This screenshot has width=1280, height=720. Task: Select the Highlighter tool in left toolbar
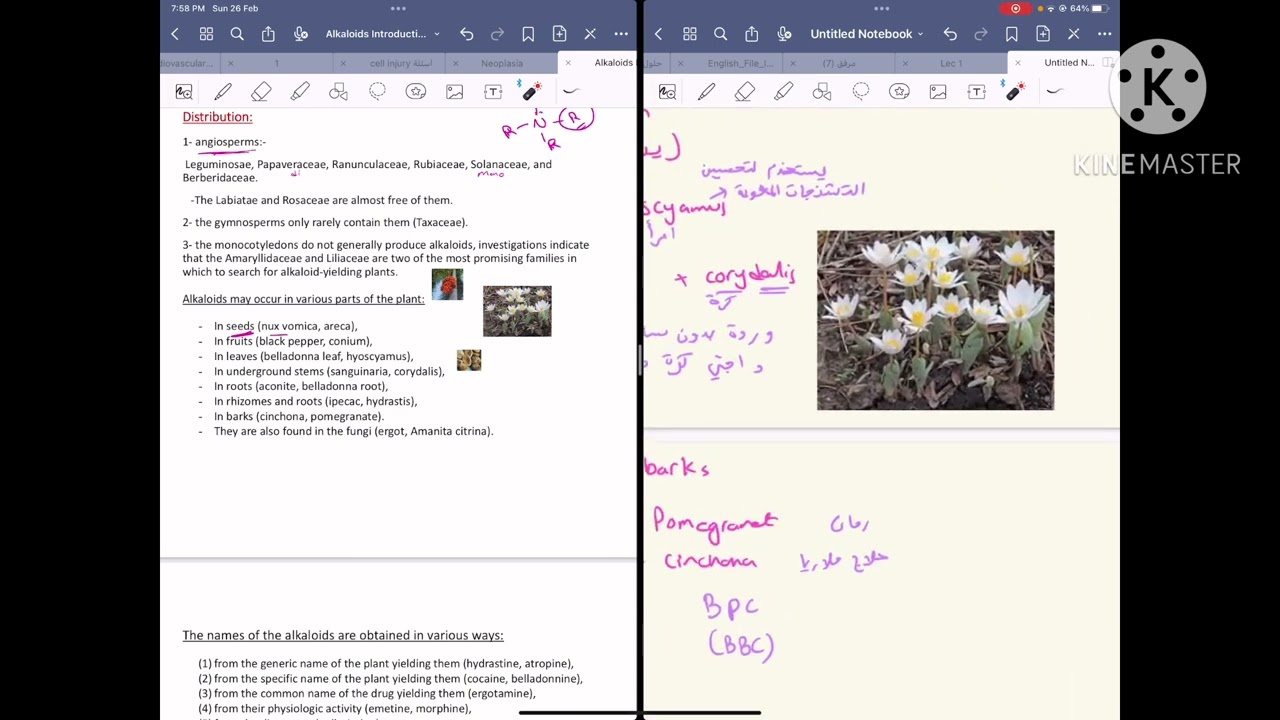(300, 92)
